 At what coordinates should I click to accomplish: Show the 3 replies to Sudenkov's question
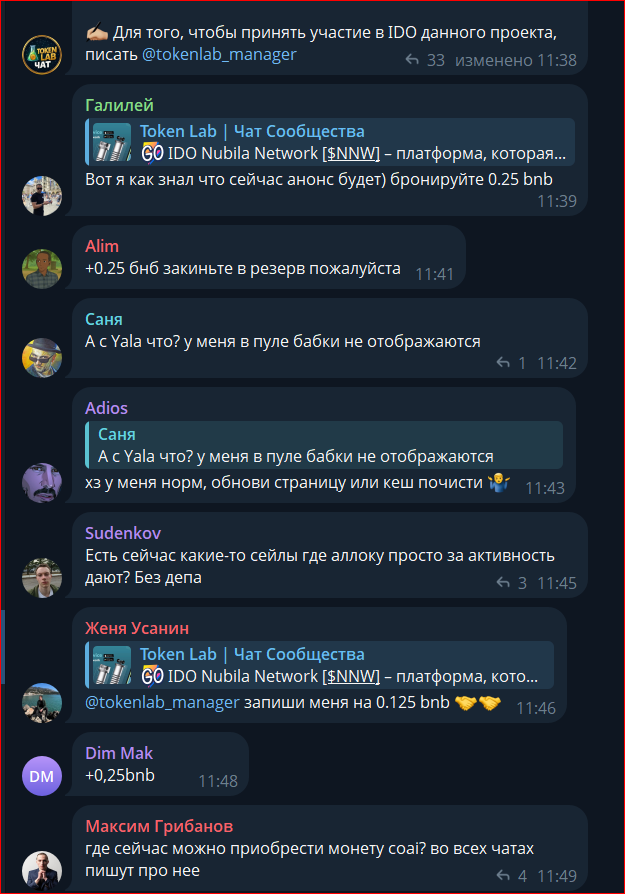511,583
